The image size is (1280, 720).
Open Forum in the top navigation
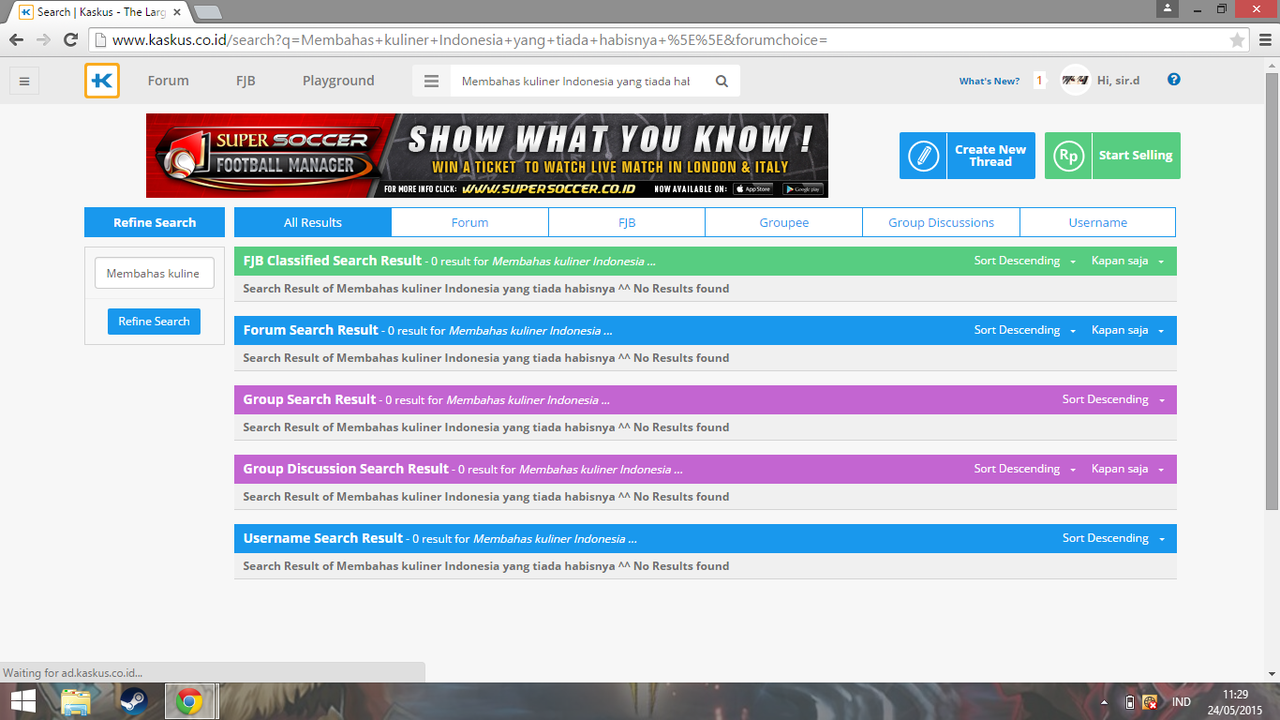(x=168, y=81)
